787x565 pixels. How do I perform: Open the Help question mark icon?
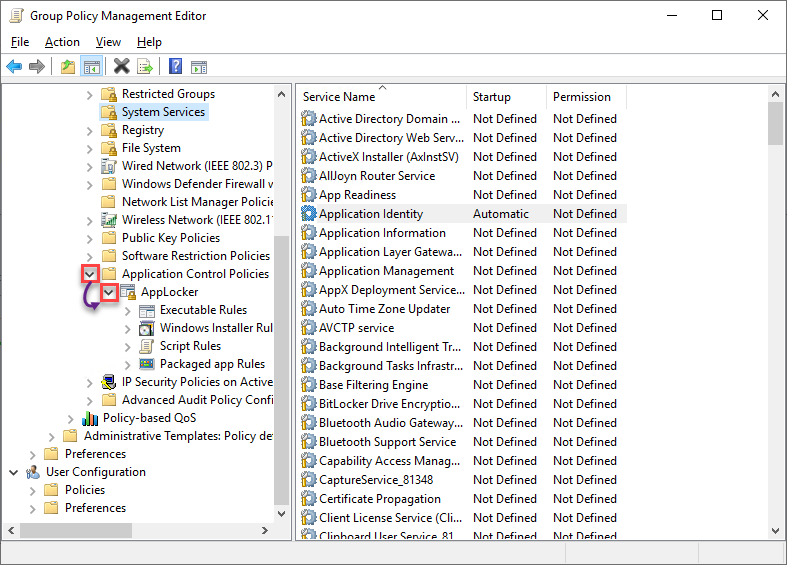(x=175, y=66)
